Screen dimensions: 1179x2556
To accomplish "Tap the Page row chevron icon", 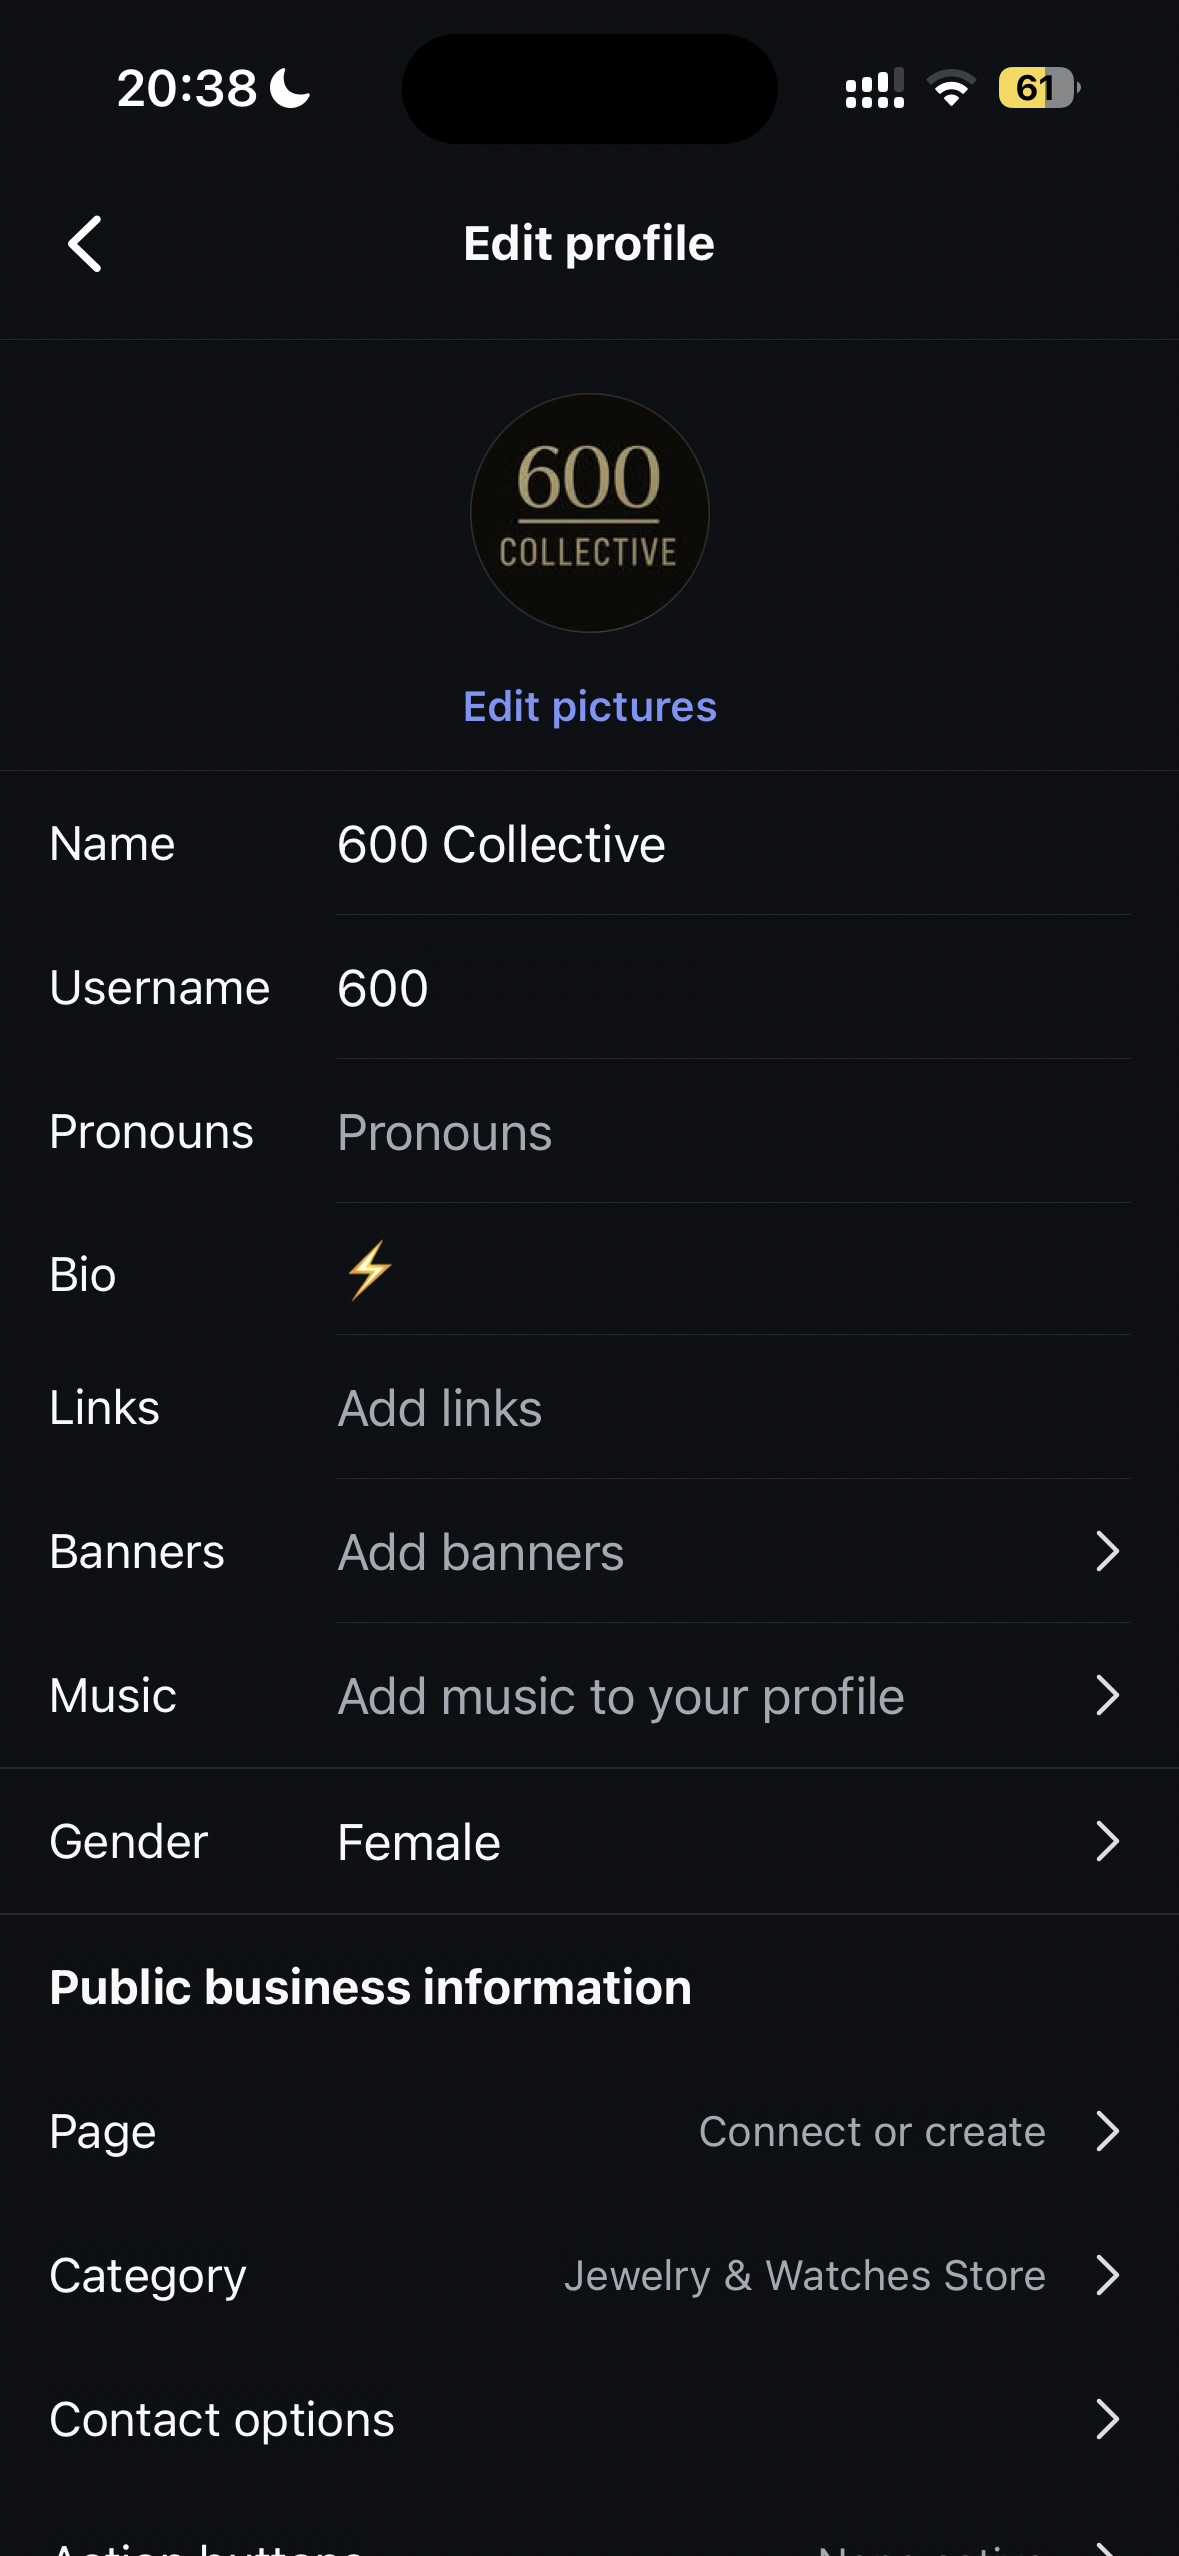I will 1106,2132.
